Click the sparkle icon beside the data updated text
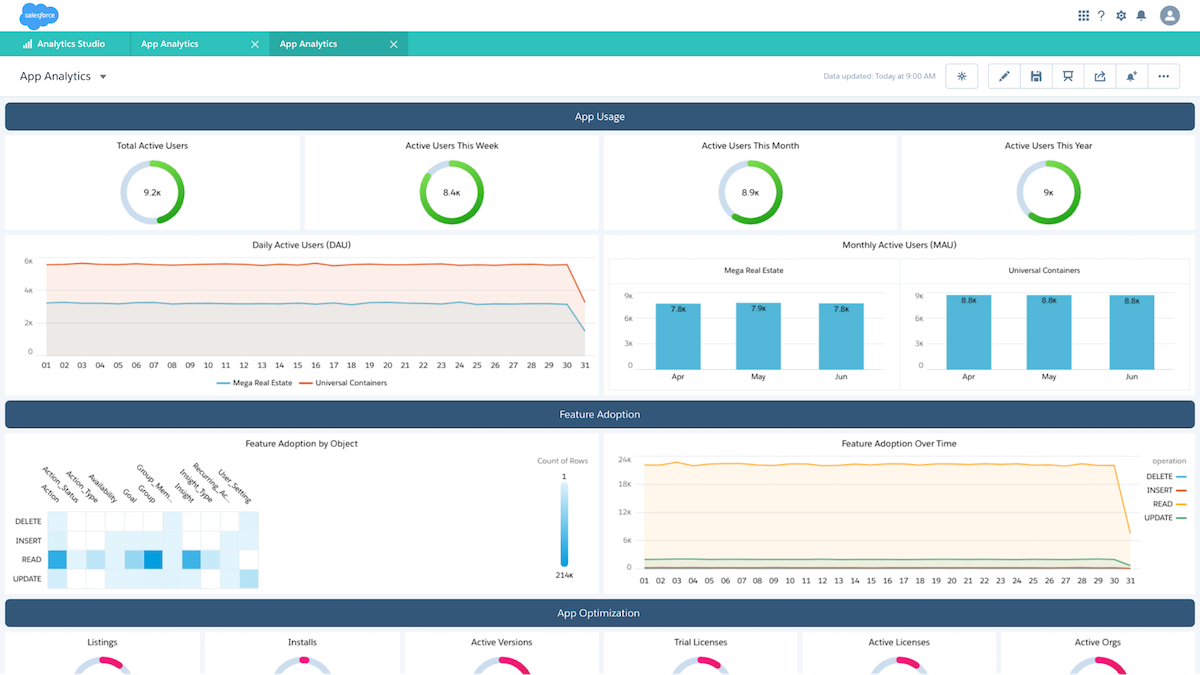Viewport: 1200px width, 675px height. [962, 76]
